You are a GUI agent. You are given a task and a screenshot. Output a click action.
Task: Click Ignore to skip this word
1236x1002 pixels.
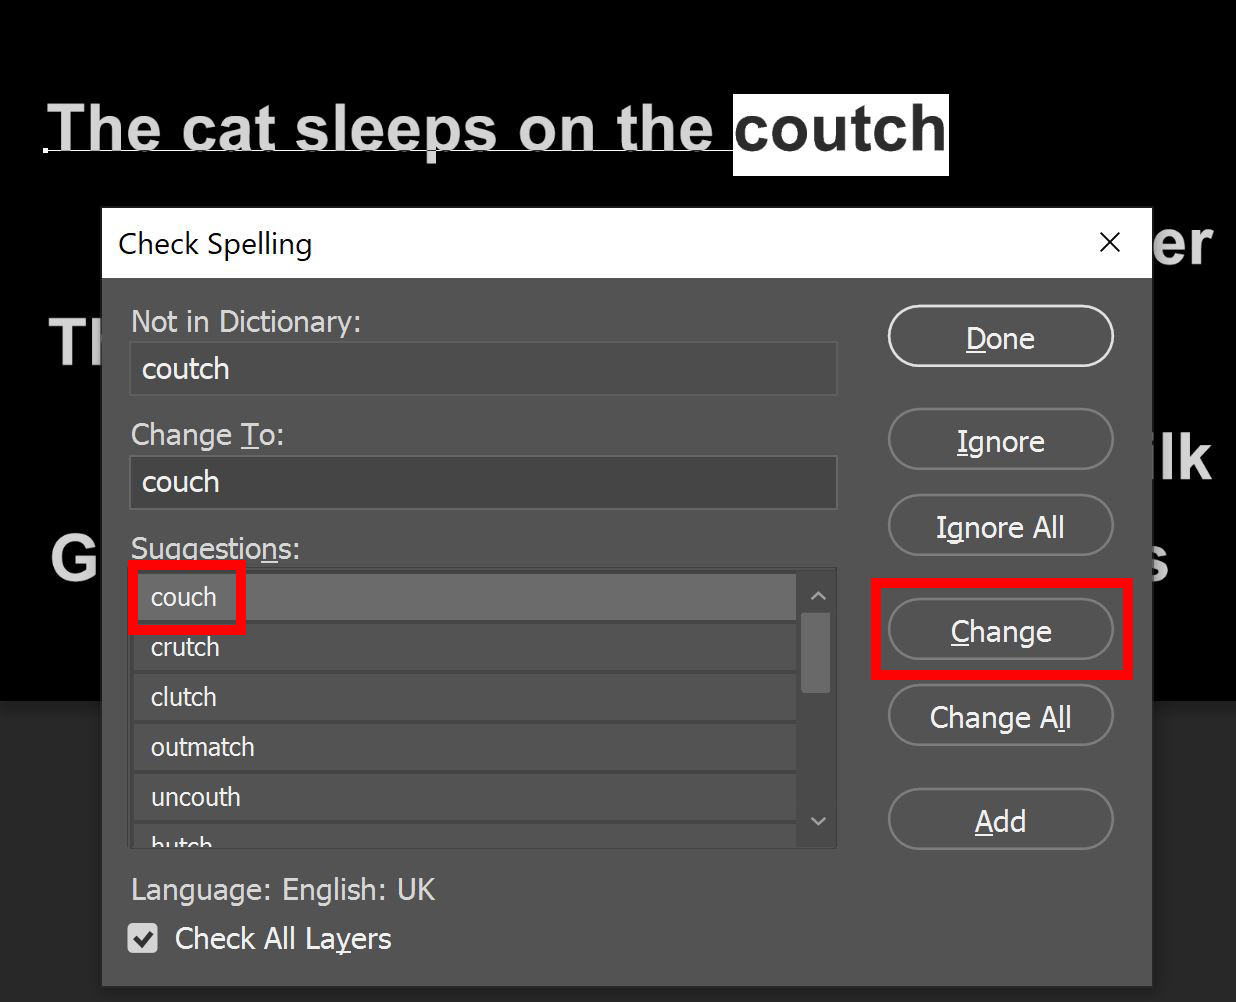point(999,440)
